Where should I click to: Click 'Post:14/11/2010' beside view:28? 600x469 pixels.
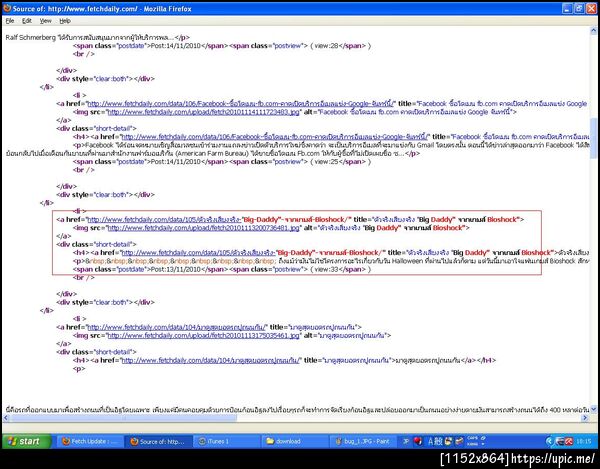[x=176, y=46]
